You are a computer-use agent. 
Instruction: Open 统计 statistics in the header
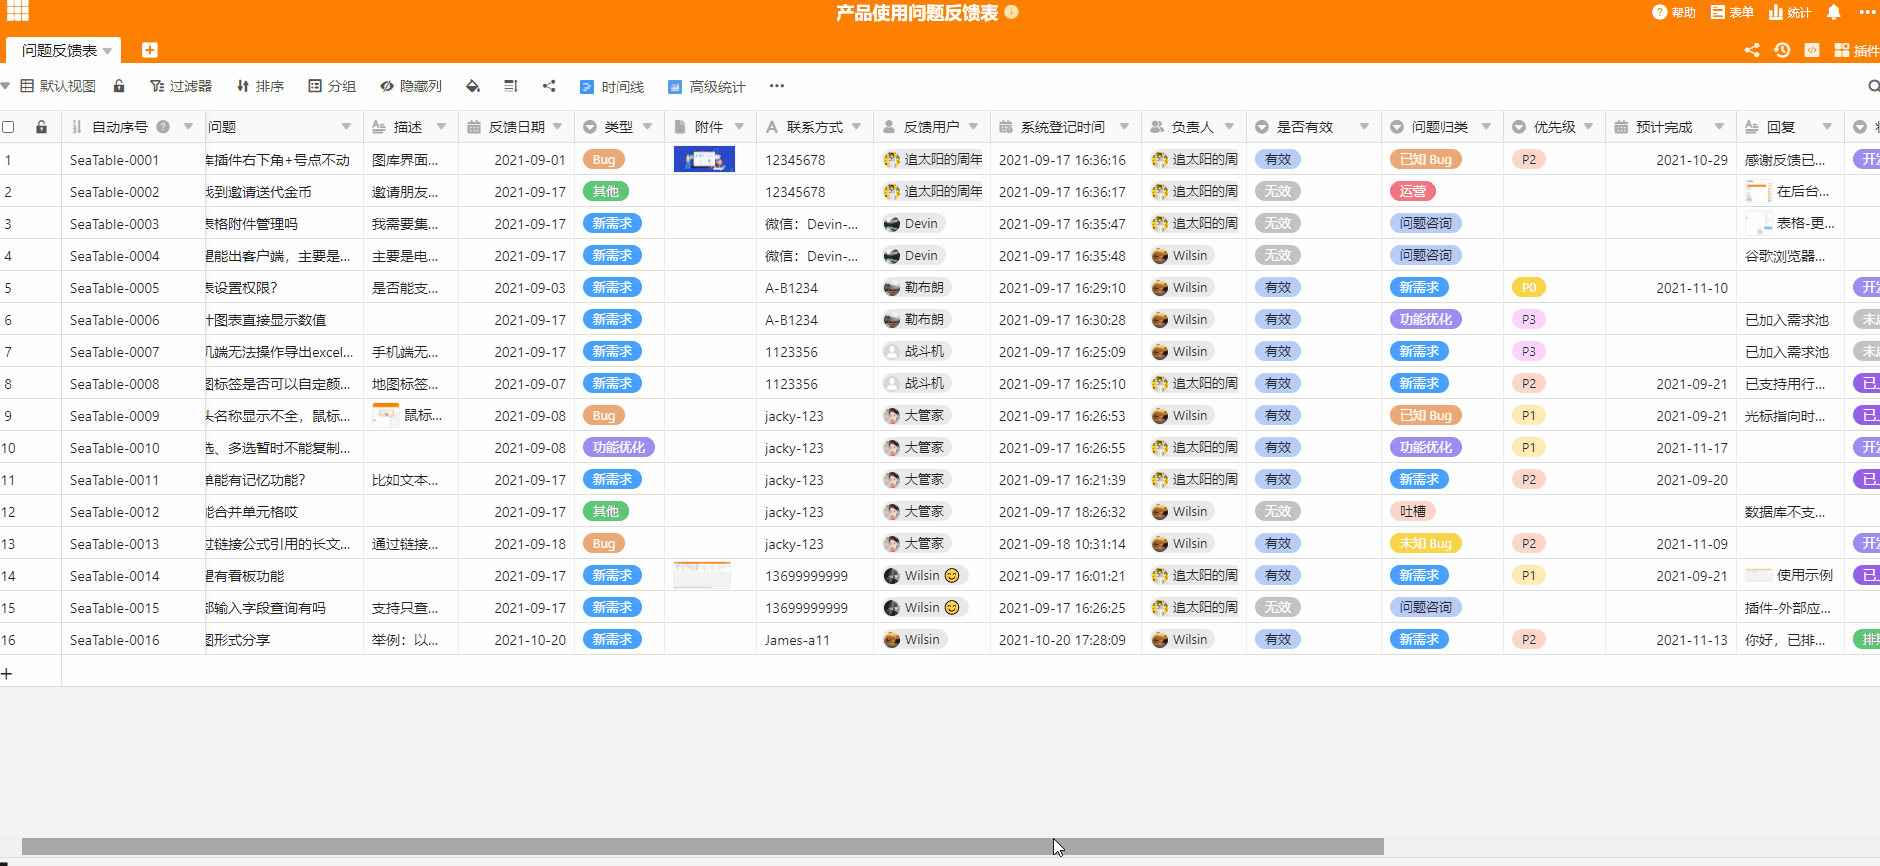1790,12
